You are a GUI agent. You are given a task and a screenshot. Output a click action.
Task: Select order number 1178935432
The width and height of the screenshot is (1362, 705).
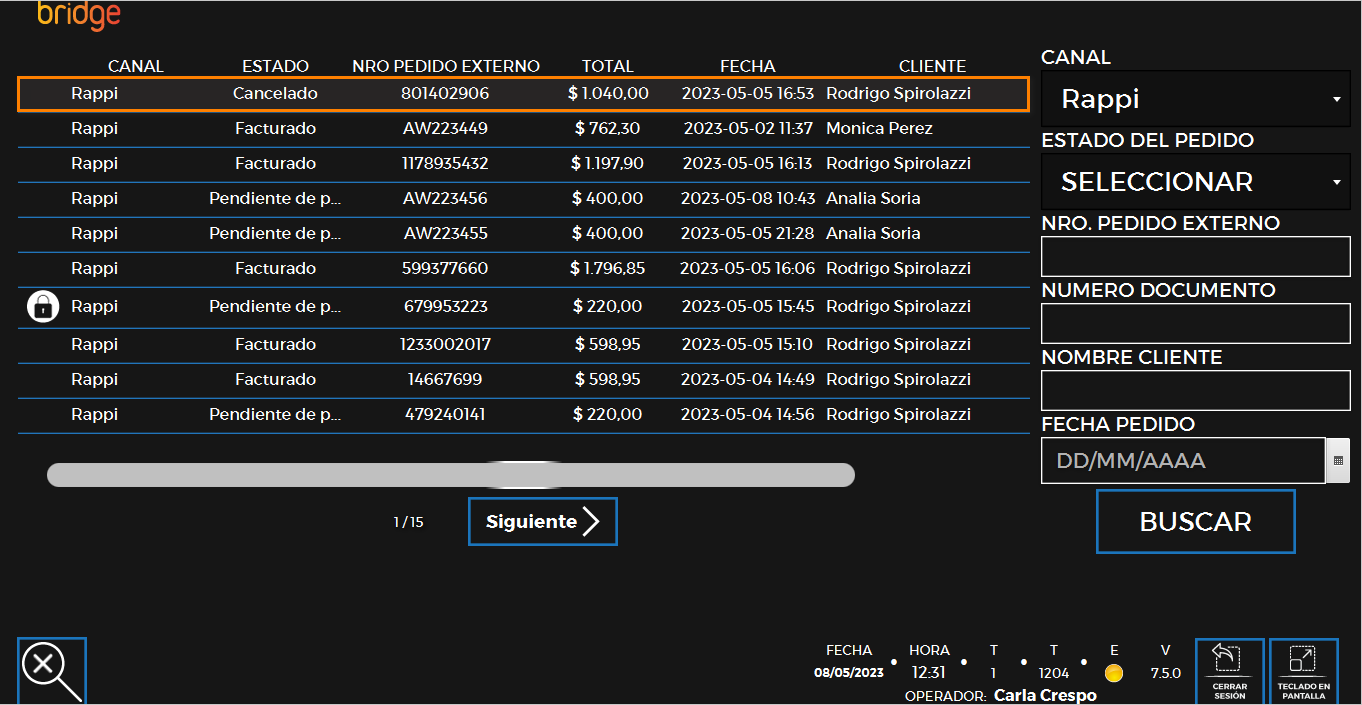[x=445, y=163]
